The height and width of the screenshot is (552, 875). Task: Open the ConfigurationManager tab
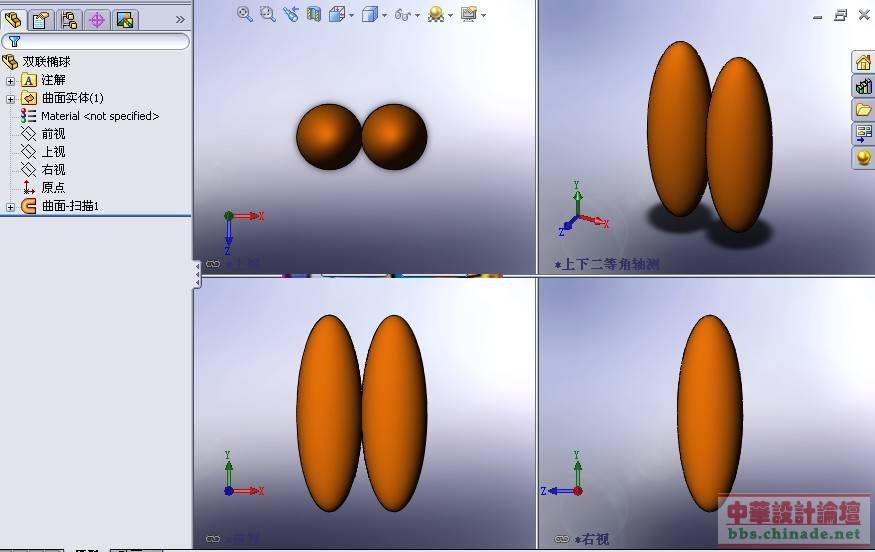(69, 19)
